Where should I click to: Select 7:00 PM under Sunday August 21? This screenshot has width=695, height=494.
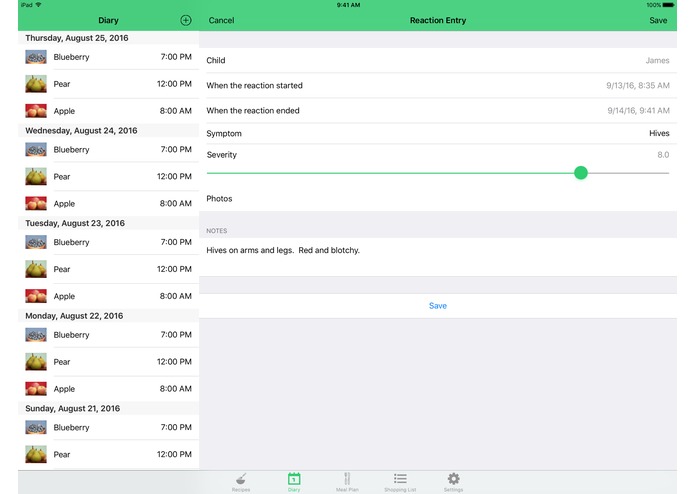pyautogui.click(x=176, y=427)
